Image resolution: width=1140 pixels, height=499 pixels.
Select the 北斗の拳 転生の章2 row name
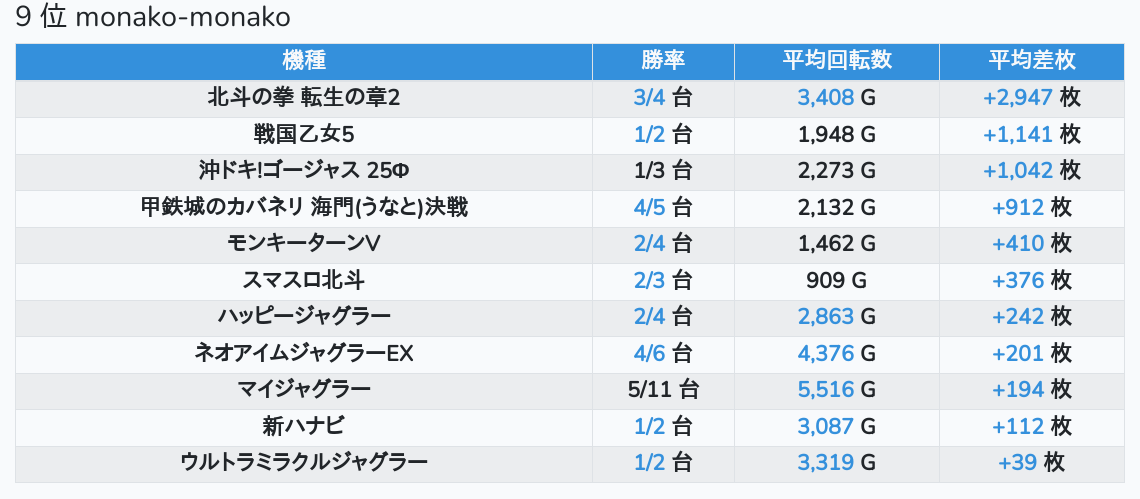coord(304,97)
